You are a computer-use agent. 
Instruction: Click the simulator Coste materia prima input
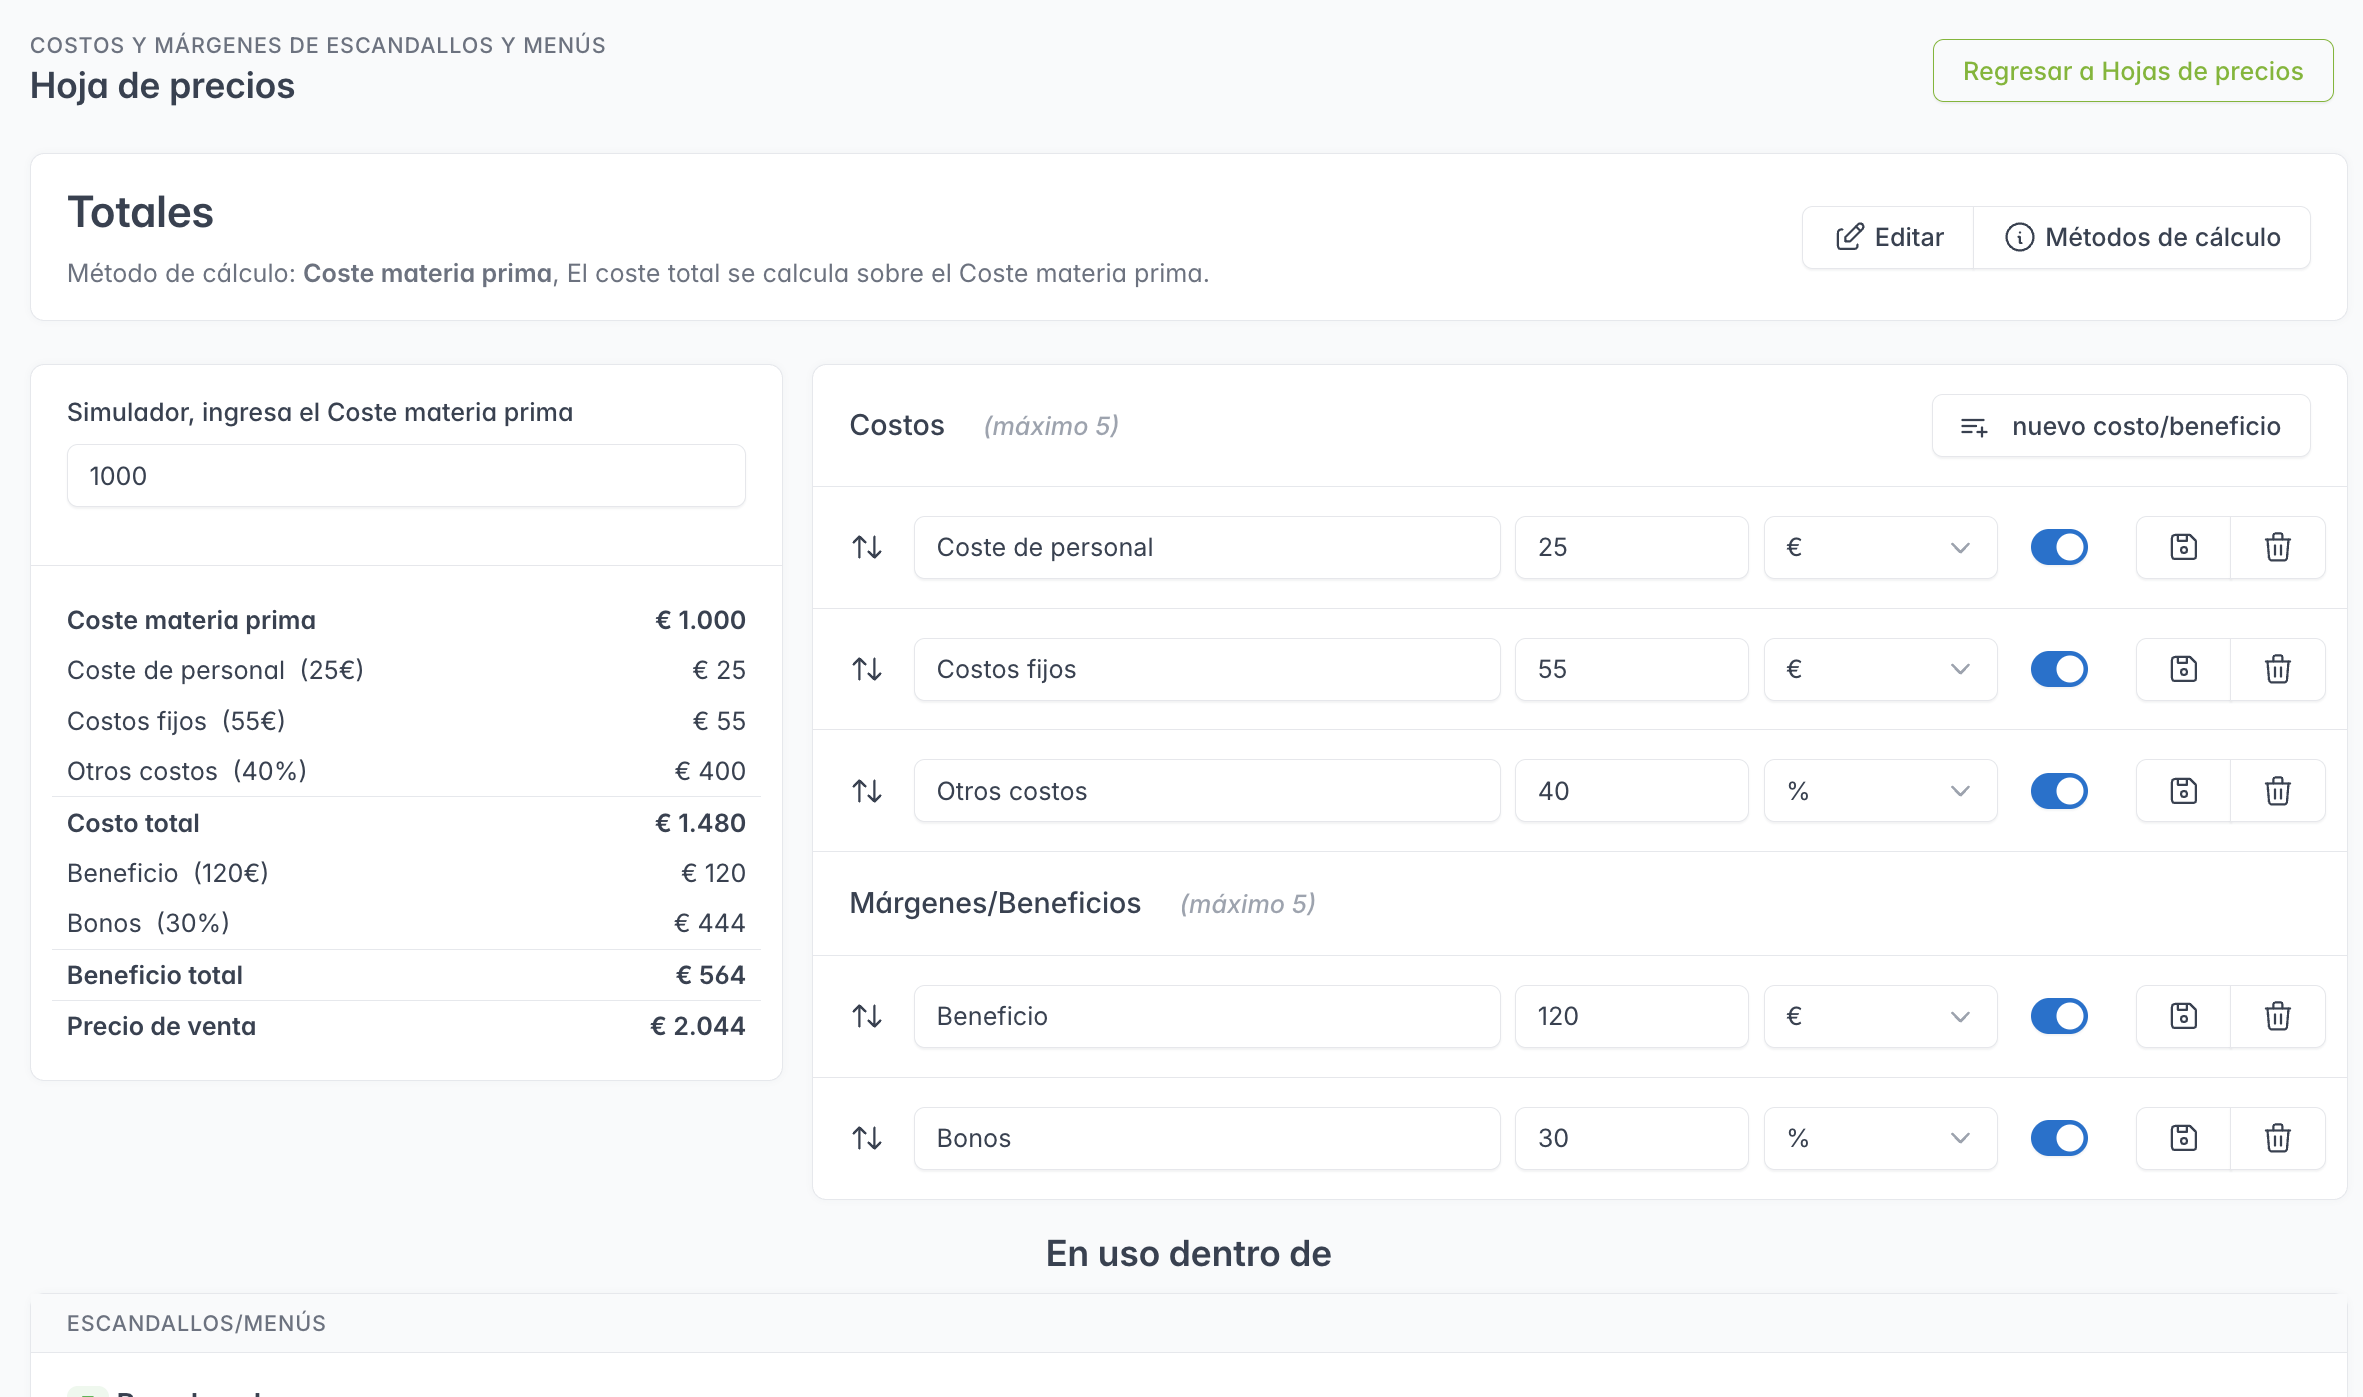[406, 476]
